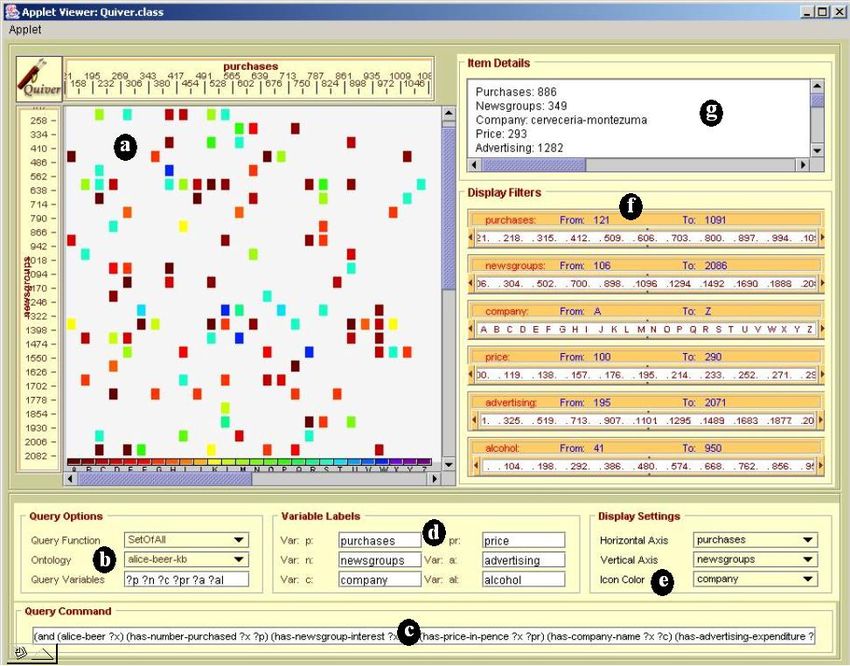Click the Var a field containing advertising
The image size is (850, 666).
pyautogui.click(x=524, y=560)
